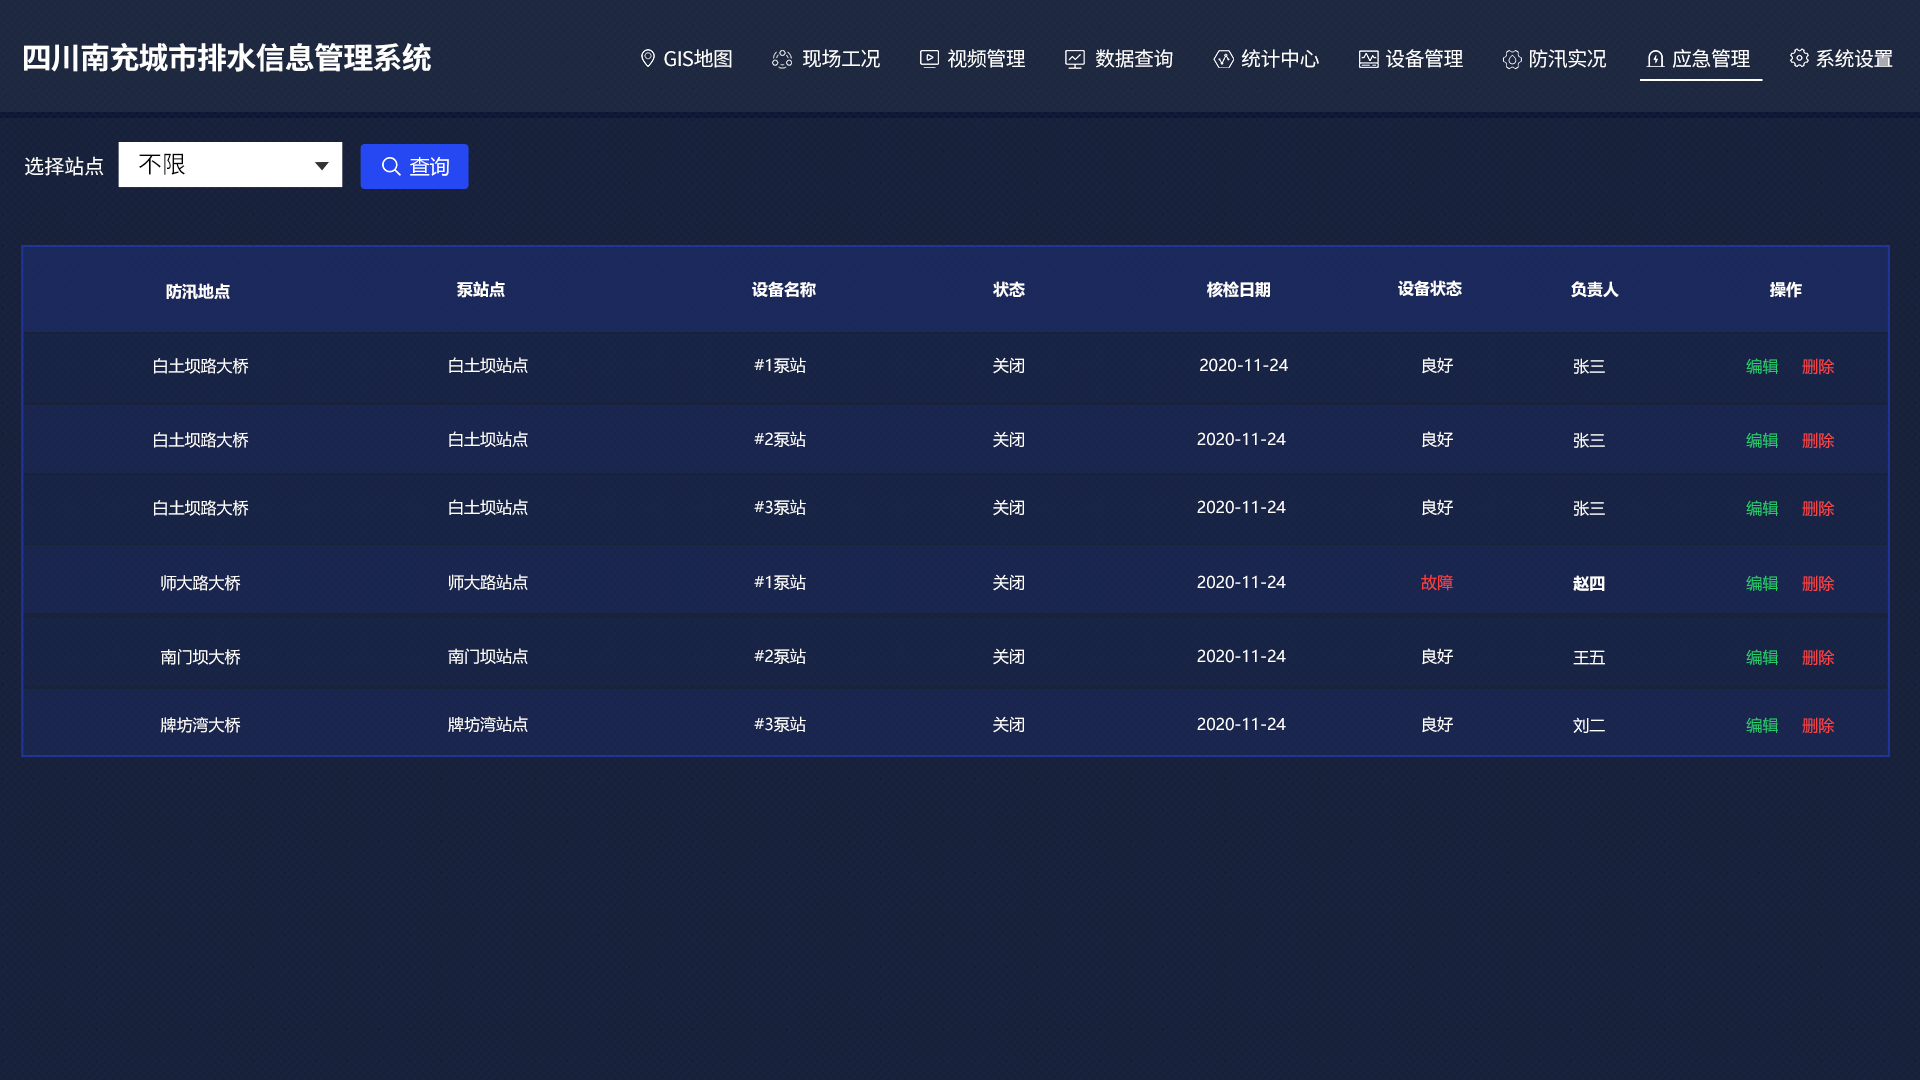Screen dimensions: 1920x1080
Task: Edit the 师大路大桥 row
Action: [1761, 584]
